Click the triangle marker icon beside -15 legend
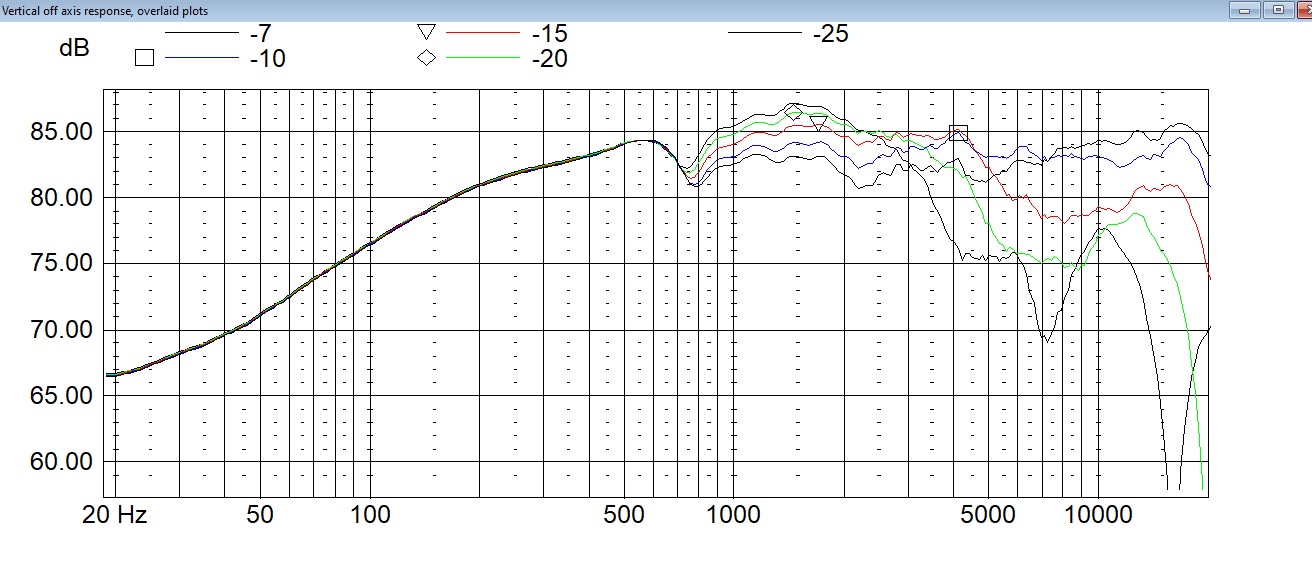 [427, 32]
